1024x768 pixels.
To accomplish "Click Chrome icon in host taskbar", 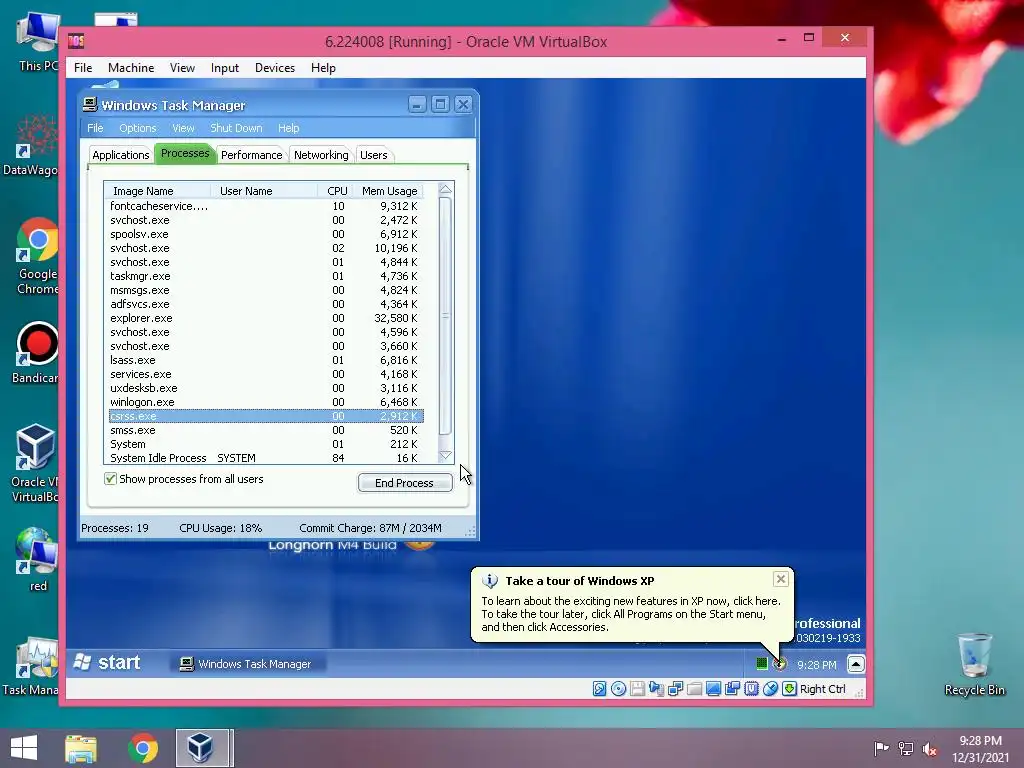I will 142,748.
